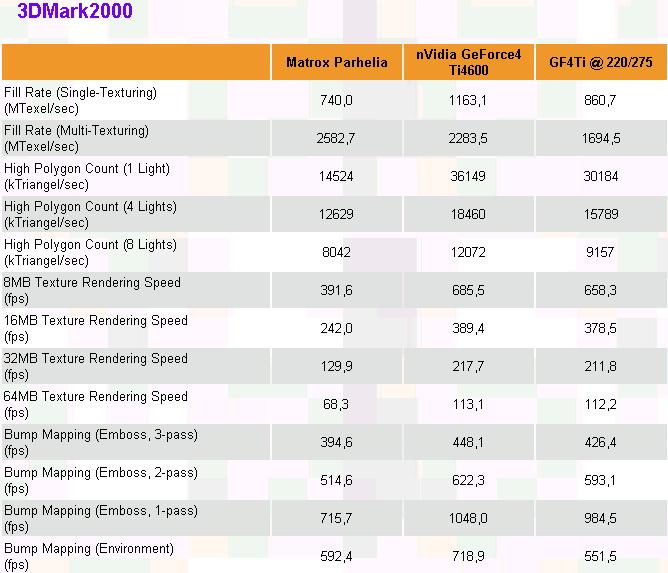Select the value 18460
Image resolution: width=668 pixels, height=573 pixels.
[468, 214]
